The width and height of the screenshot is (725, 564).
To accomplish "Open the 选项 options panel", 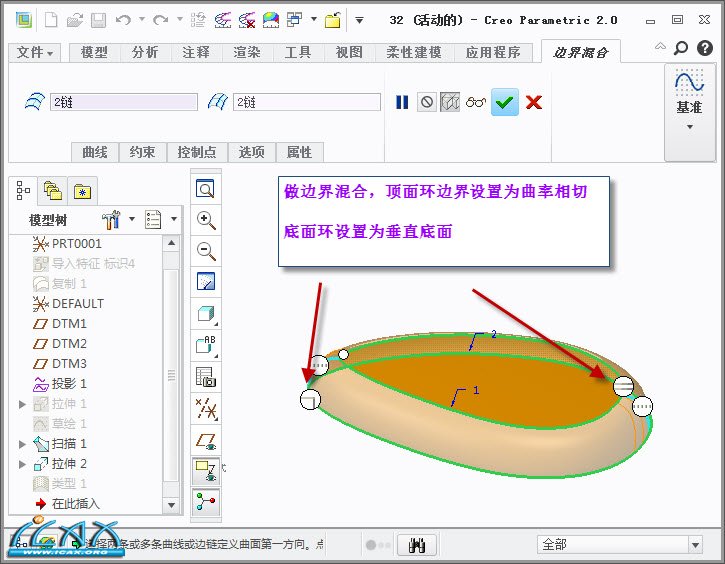I will 252,152.
